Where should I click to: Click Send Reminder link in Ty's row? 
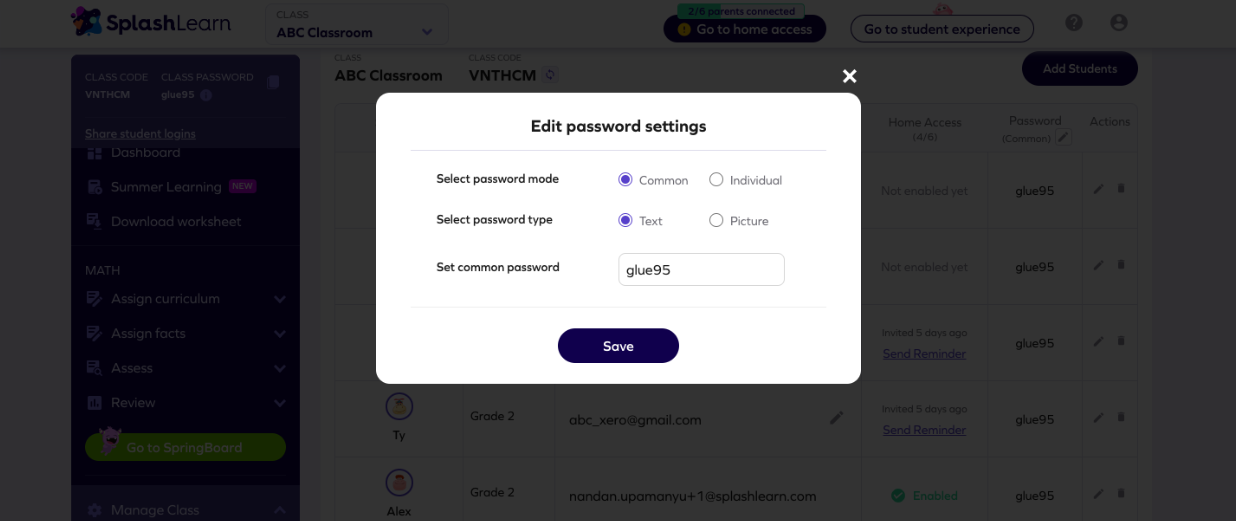click(924, 430)
